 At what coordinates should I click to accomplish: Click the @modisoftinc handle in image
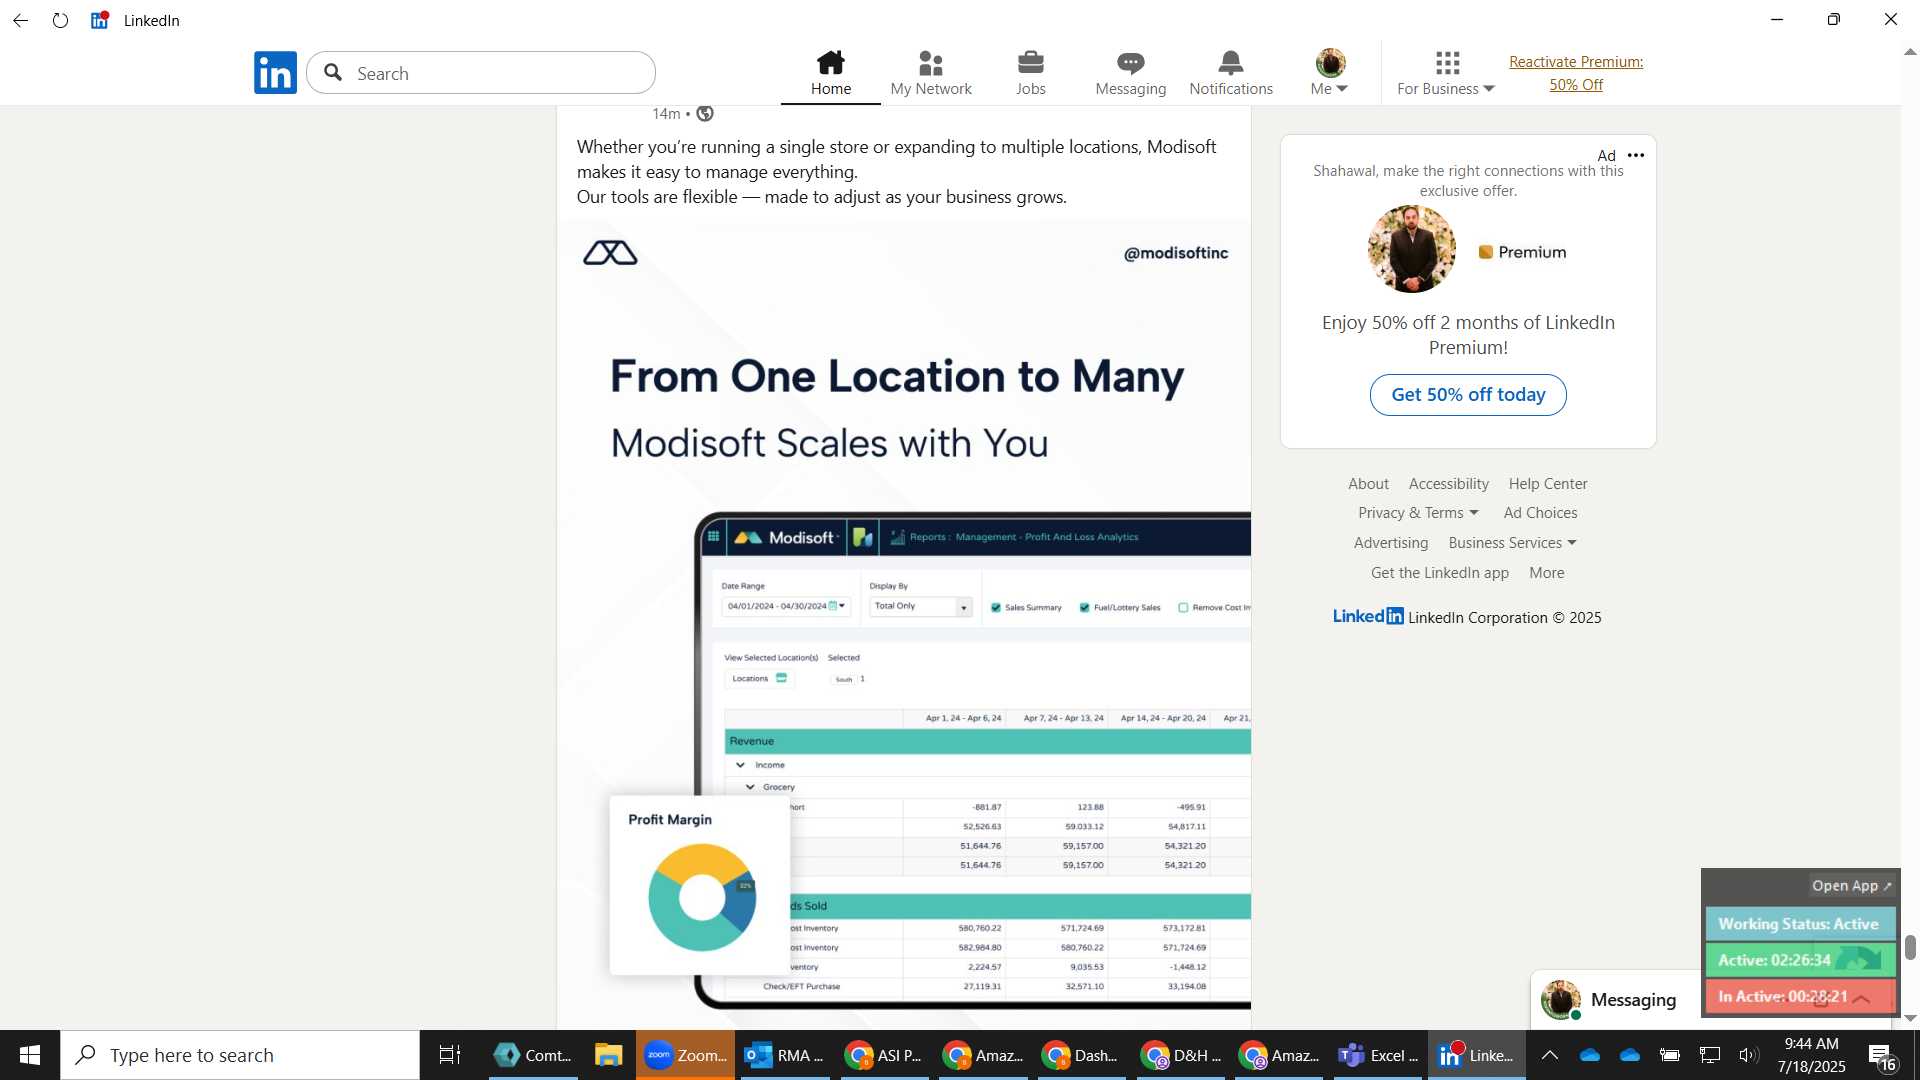tap(1176, 253)
